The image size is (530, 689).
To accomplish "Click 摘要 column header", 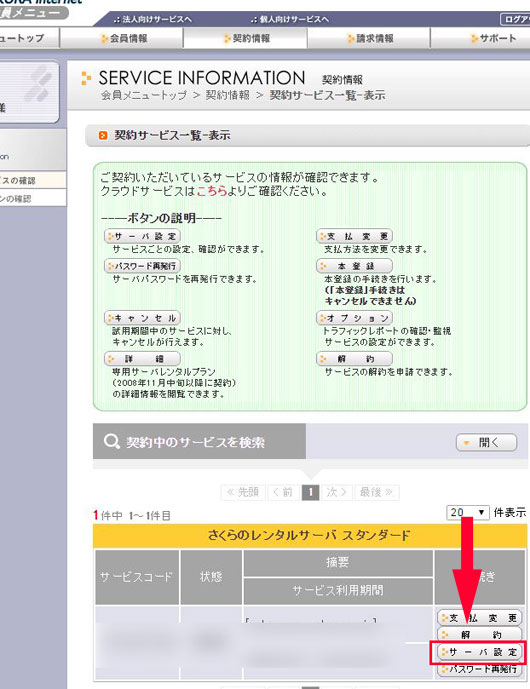I will coord(338,563).
